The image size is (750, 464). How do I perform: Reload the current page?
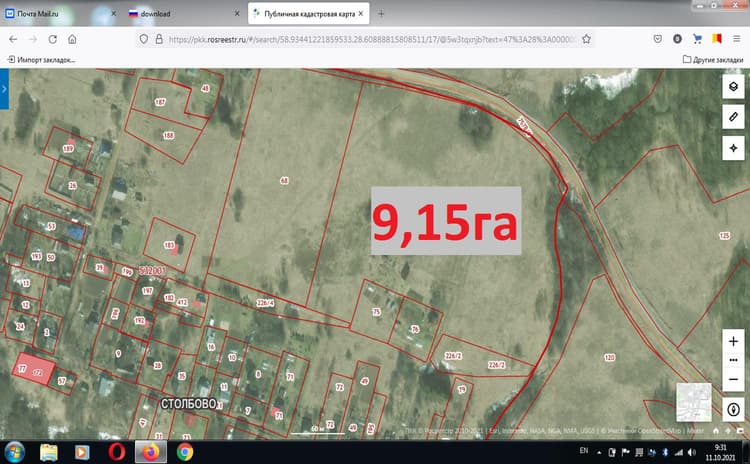[53, 39]
